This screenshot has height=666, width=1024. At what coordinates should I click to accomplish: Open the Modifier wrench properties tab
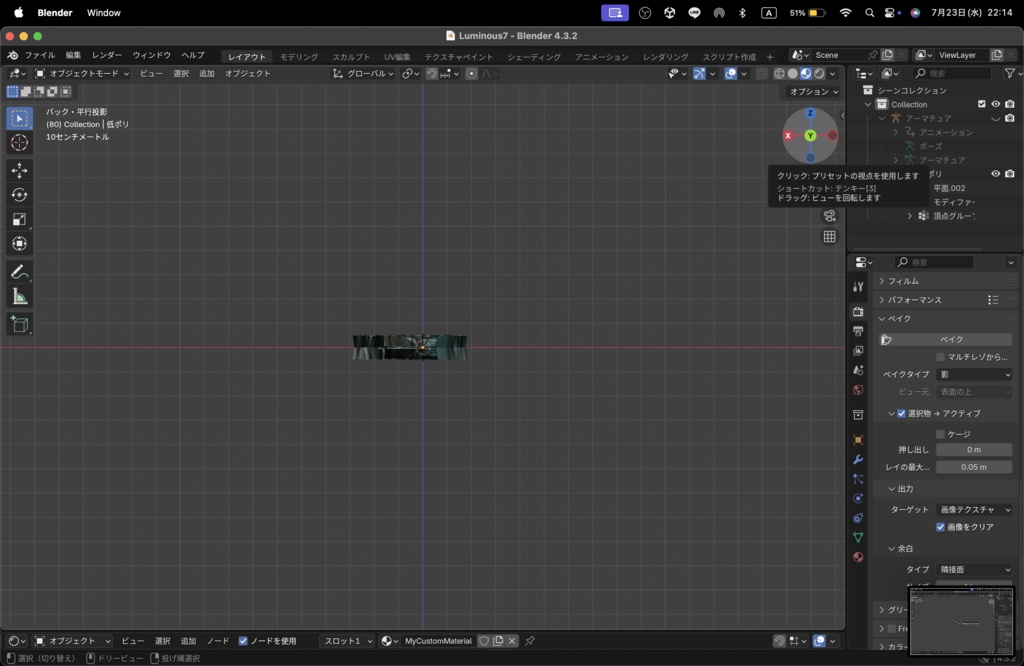[858, 459]
